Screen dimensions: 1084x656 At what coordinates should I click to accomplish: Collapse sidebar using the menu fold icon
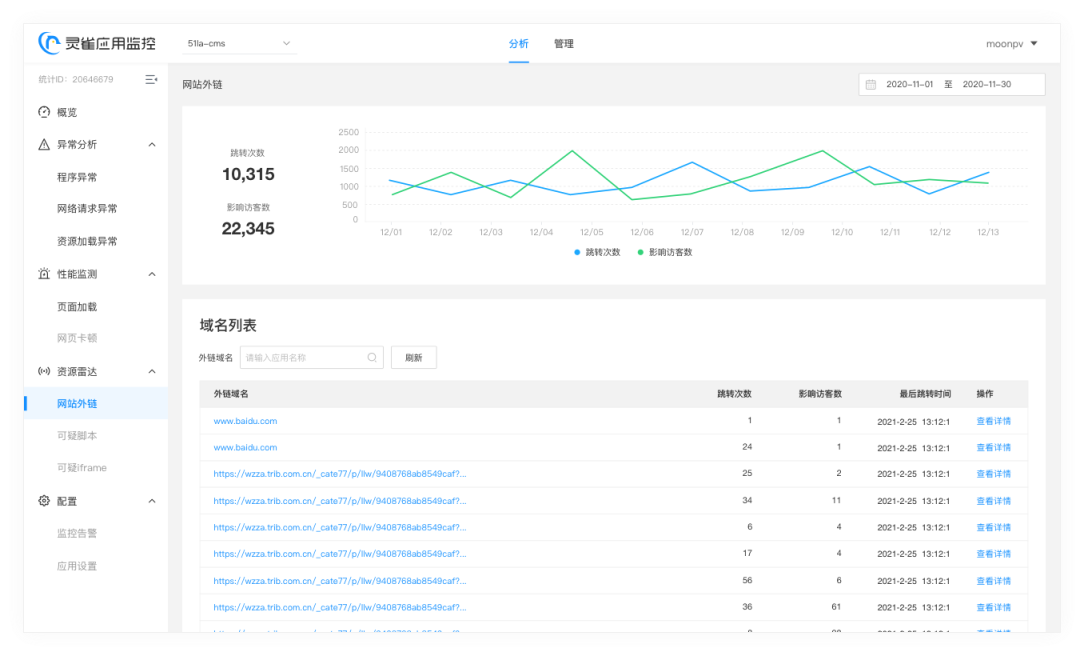[151, 79]
